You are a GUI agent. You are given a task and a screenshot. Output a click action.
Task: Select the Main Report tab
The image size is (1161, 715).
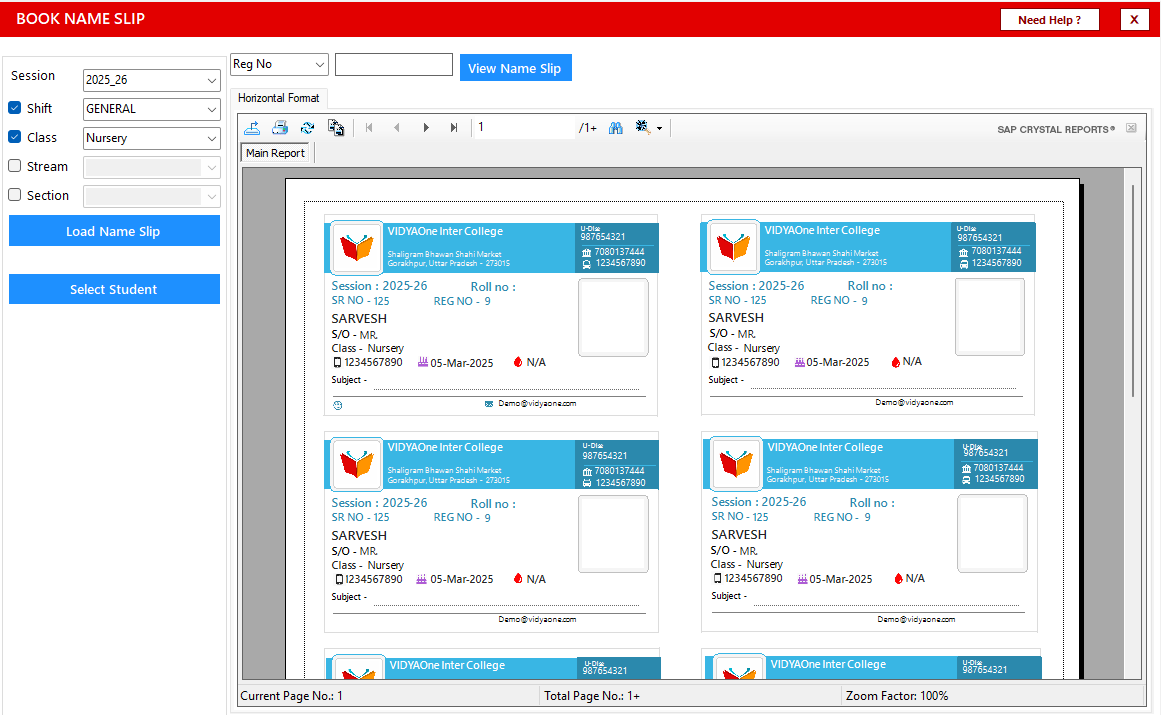coord(275,152)
